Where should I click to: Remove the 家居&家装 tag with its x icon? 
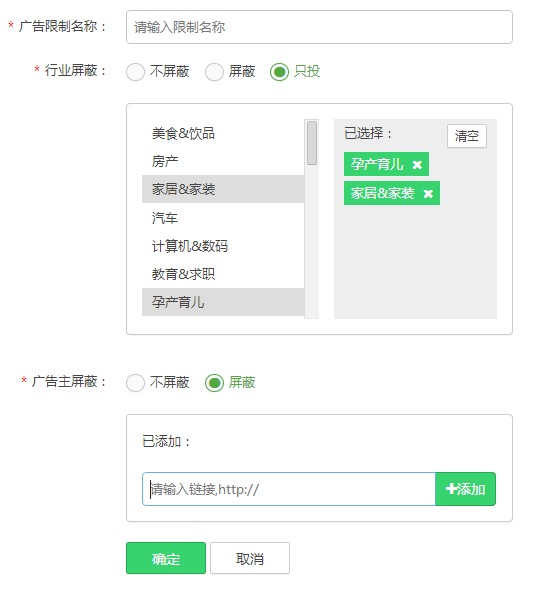(x=428, y=194)
